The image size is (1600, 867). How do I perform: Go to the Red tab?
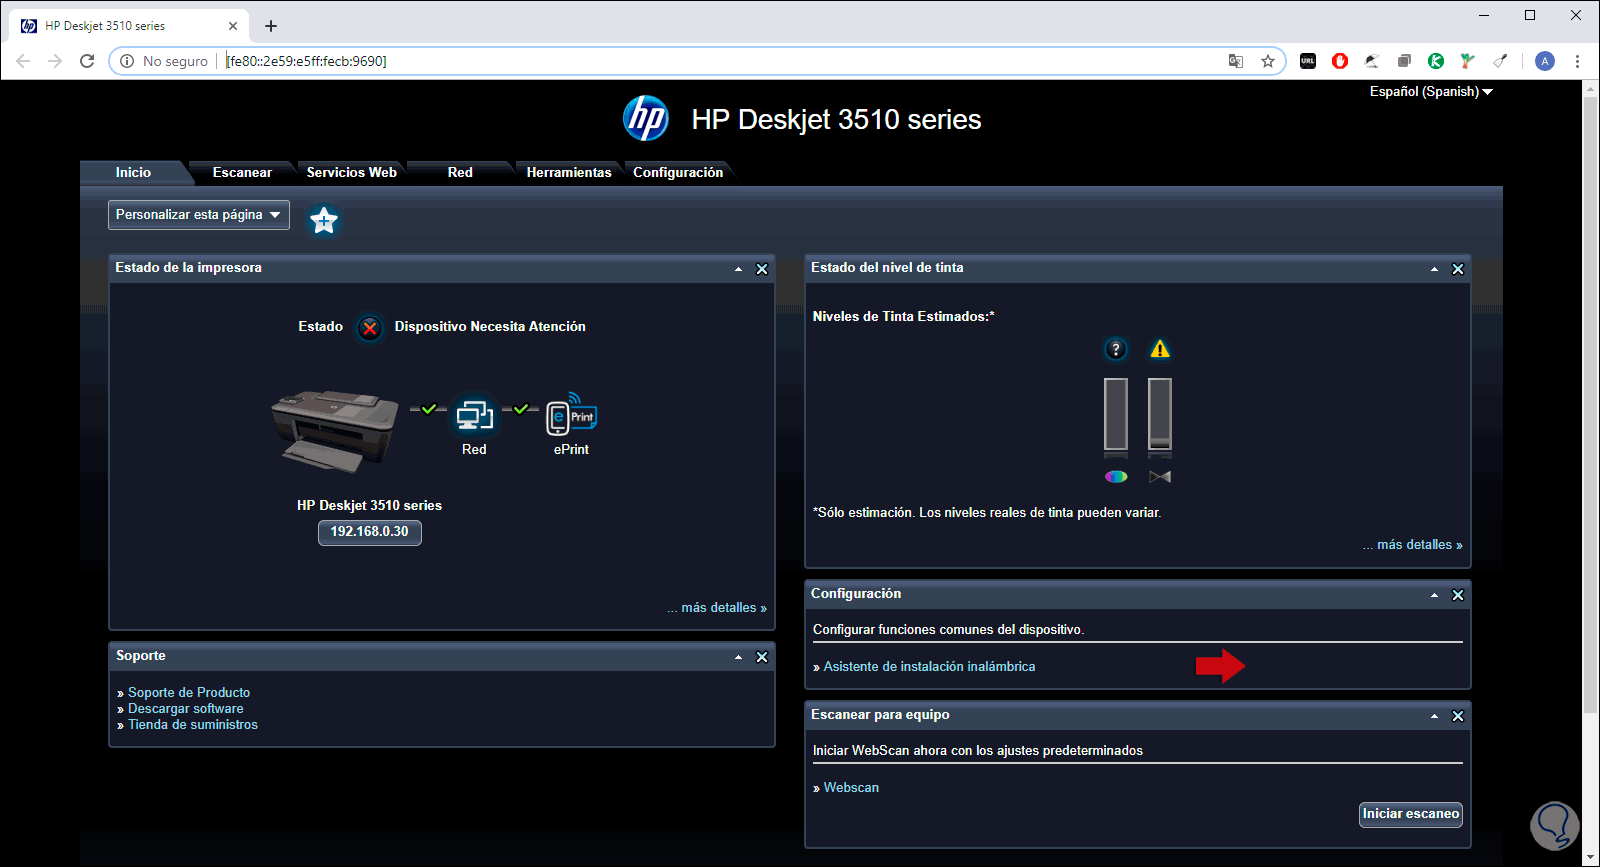click(x=460, y=172)
